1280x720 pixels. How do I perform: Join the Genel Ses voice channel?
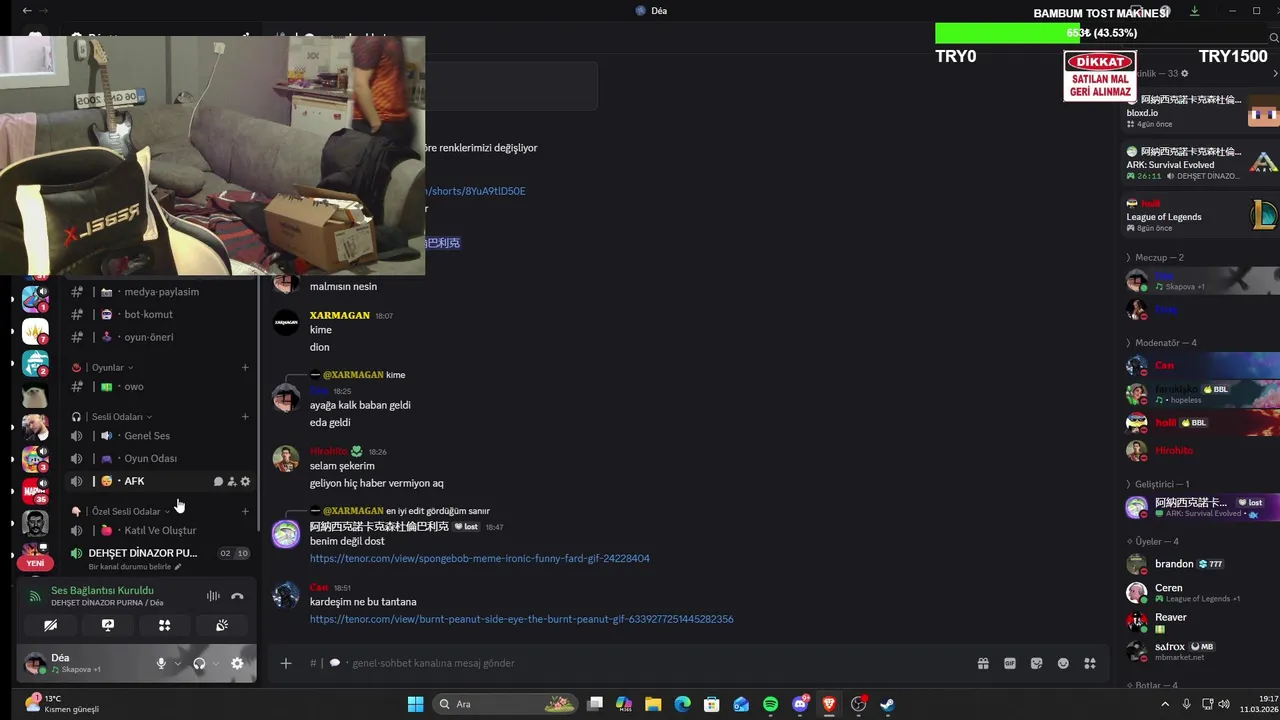coord(160,436)
